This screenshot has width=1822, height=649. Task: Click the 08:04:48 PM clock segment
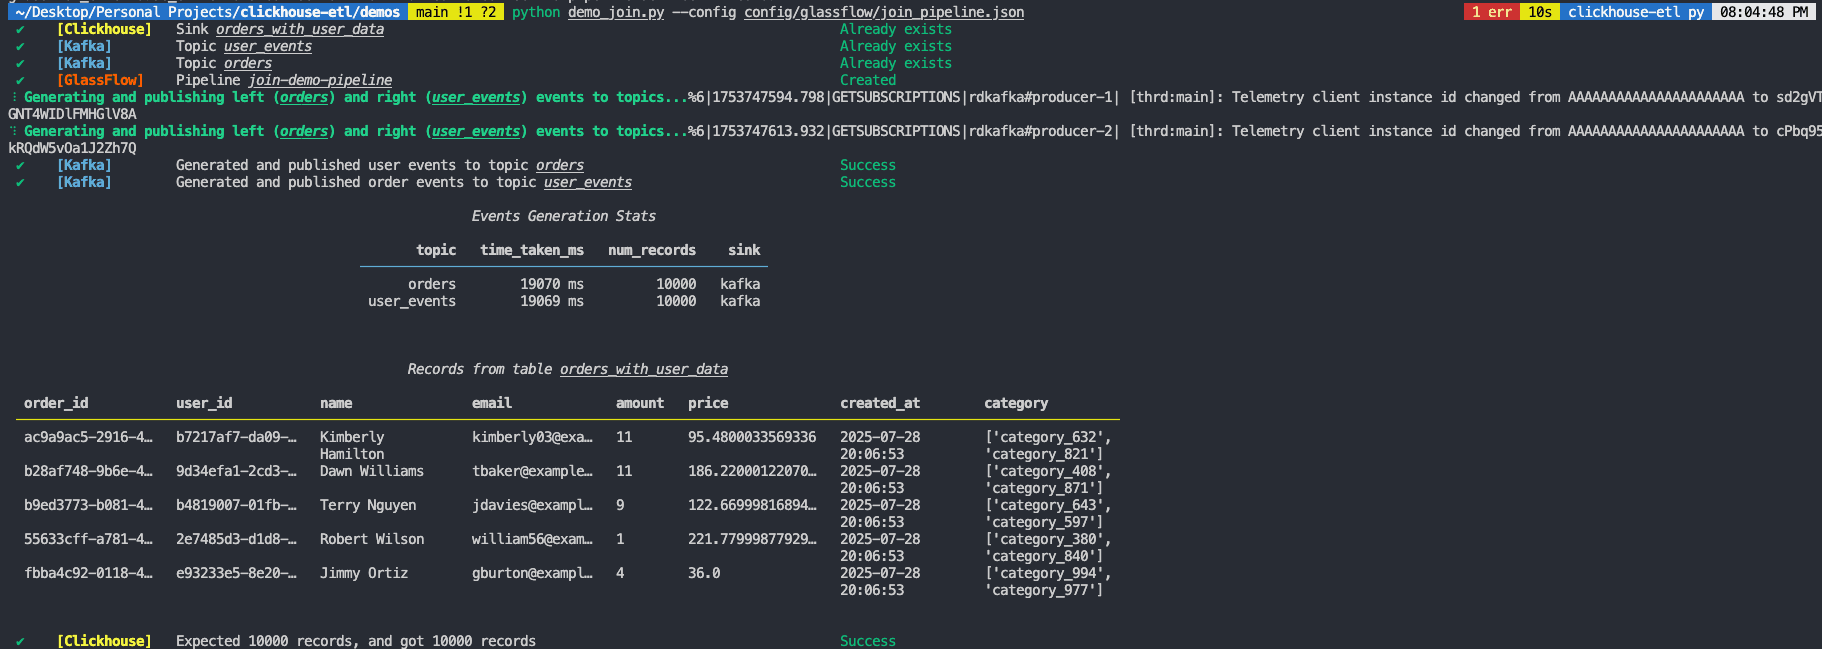point(1764,12)
